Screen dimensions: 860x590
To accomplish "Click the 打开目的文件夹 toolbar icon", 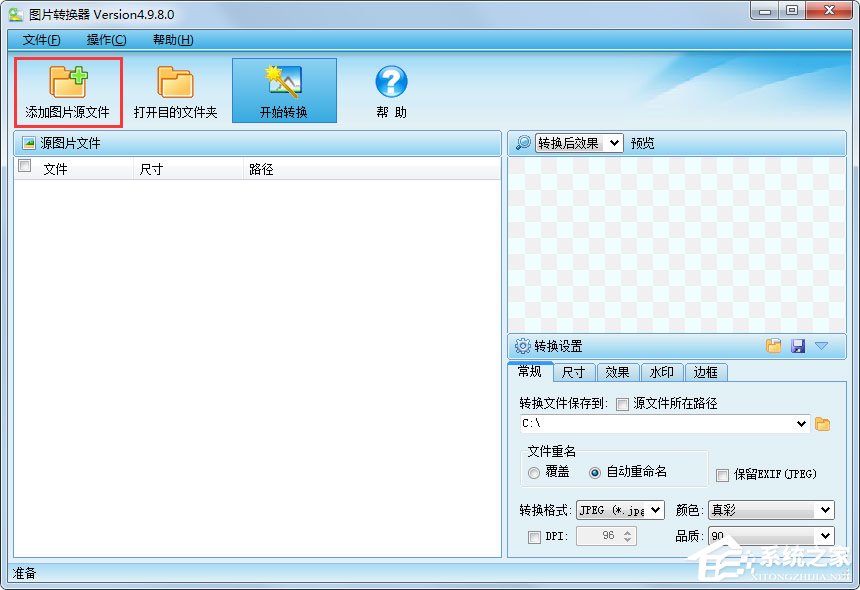I will point(176,90).
